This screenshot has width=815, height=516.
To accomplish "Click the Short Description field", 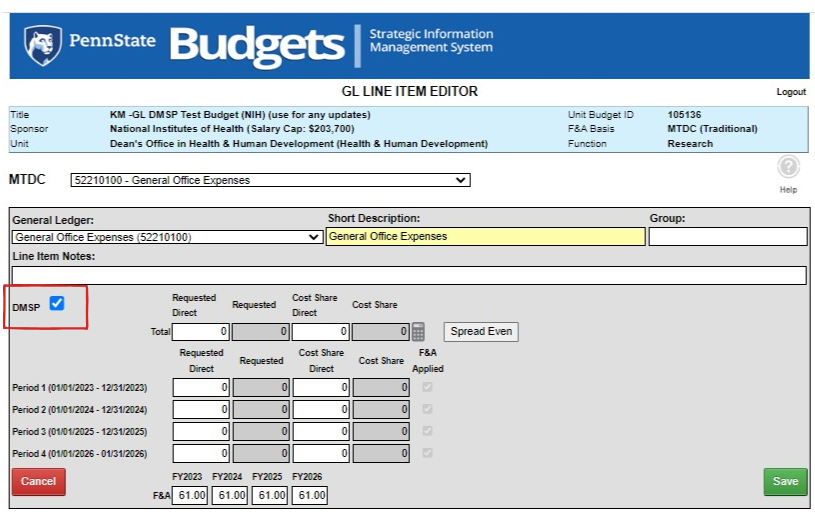I will (485, 236).
